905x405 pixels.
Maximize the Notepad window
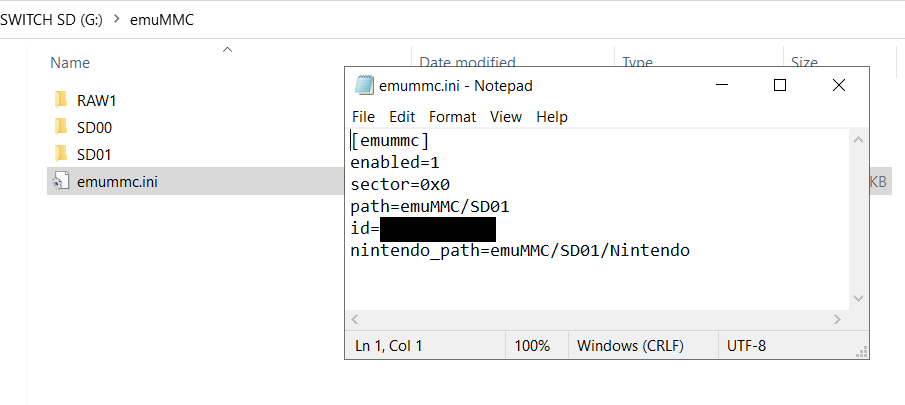tap(780, 85)
